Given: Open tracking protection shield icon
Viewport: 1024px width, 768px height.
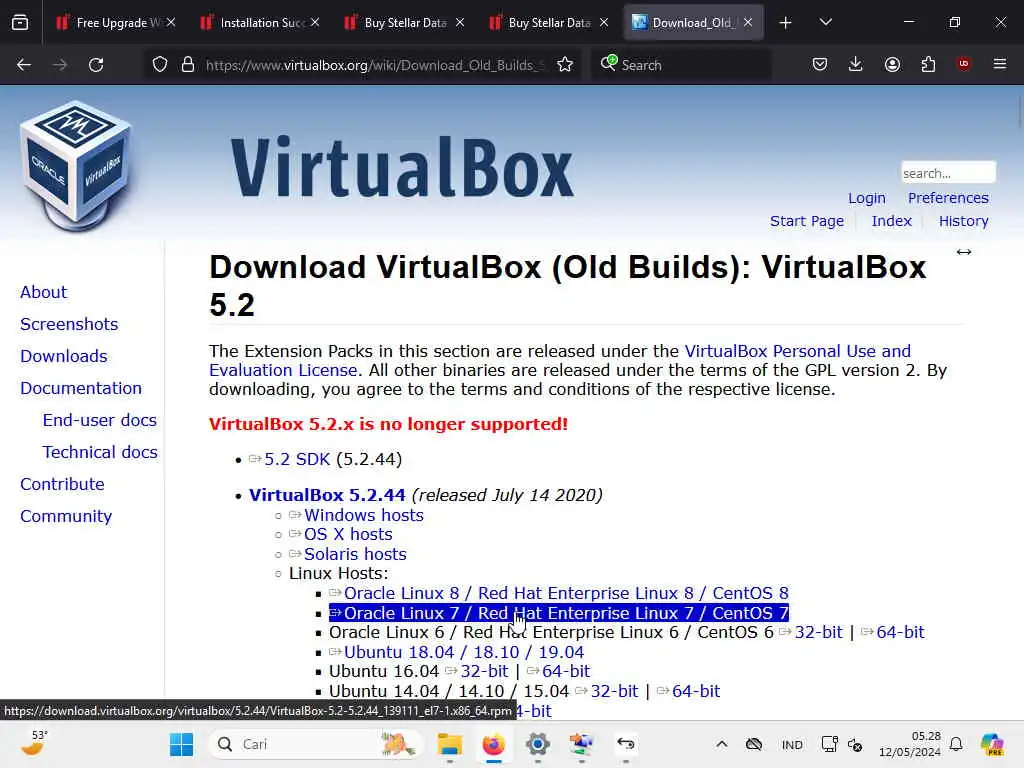Looking at the screenshot, I should tap(160, 65).
